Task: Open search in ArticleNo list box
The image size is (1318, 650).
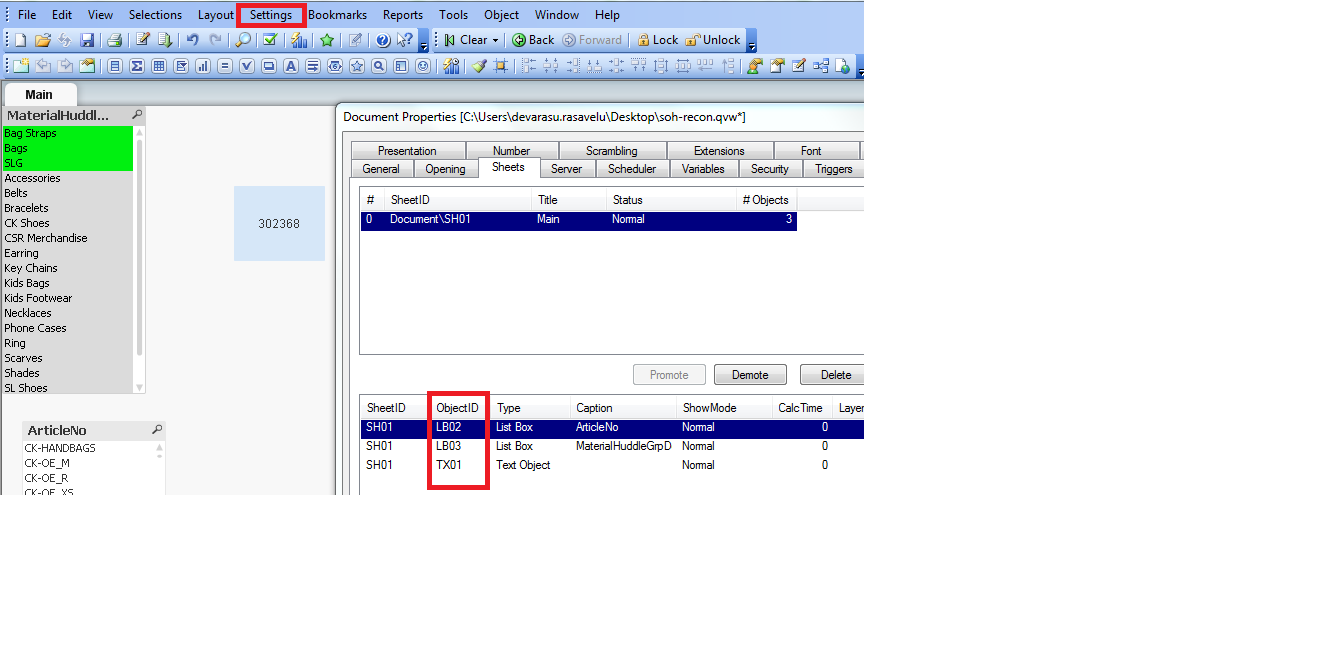Action: tap(157, 430)
